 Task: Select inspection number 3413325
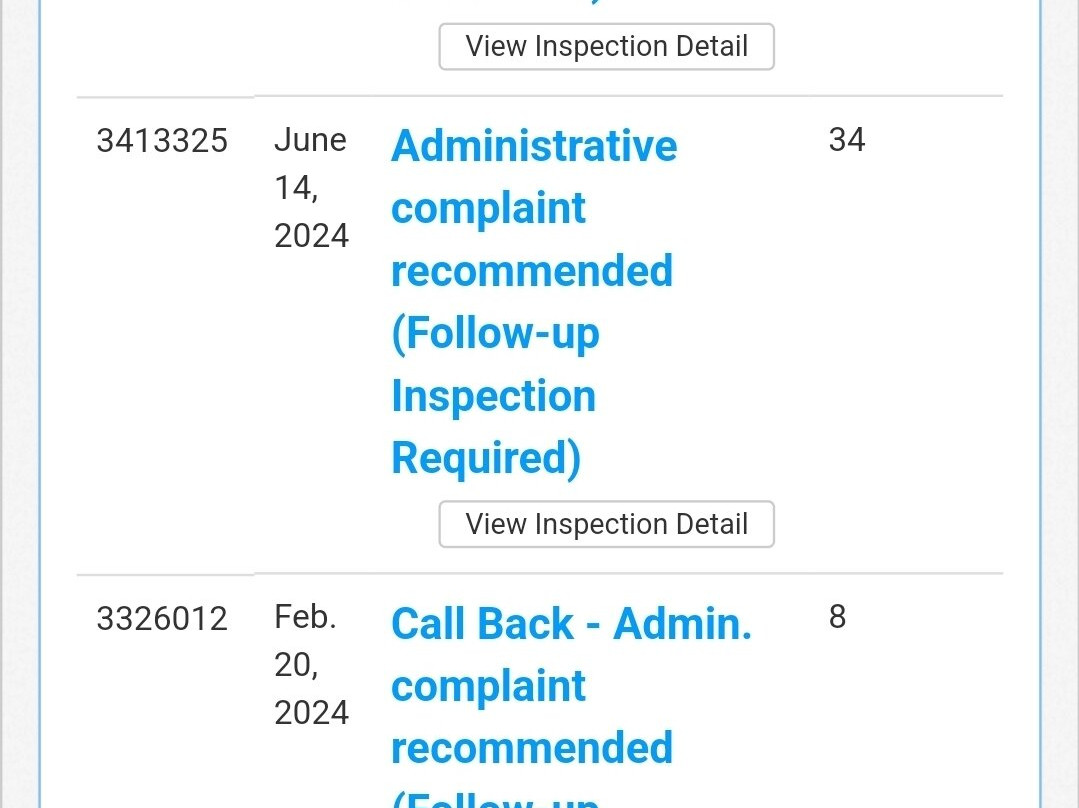(x=162, y=141)
